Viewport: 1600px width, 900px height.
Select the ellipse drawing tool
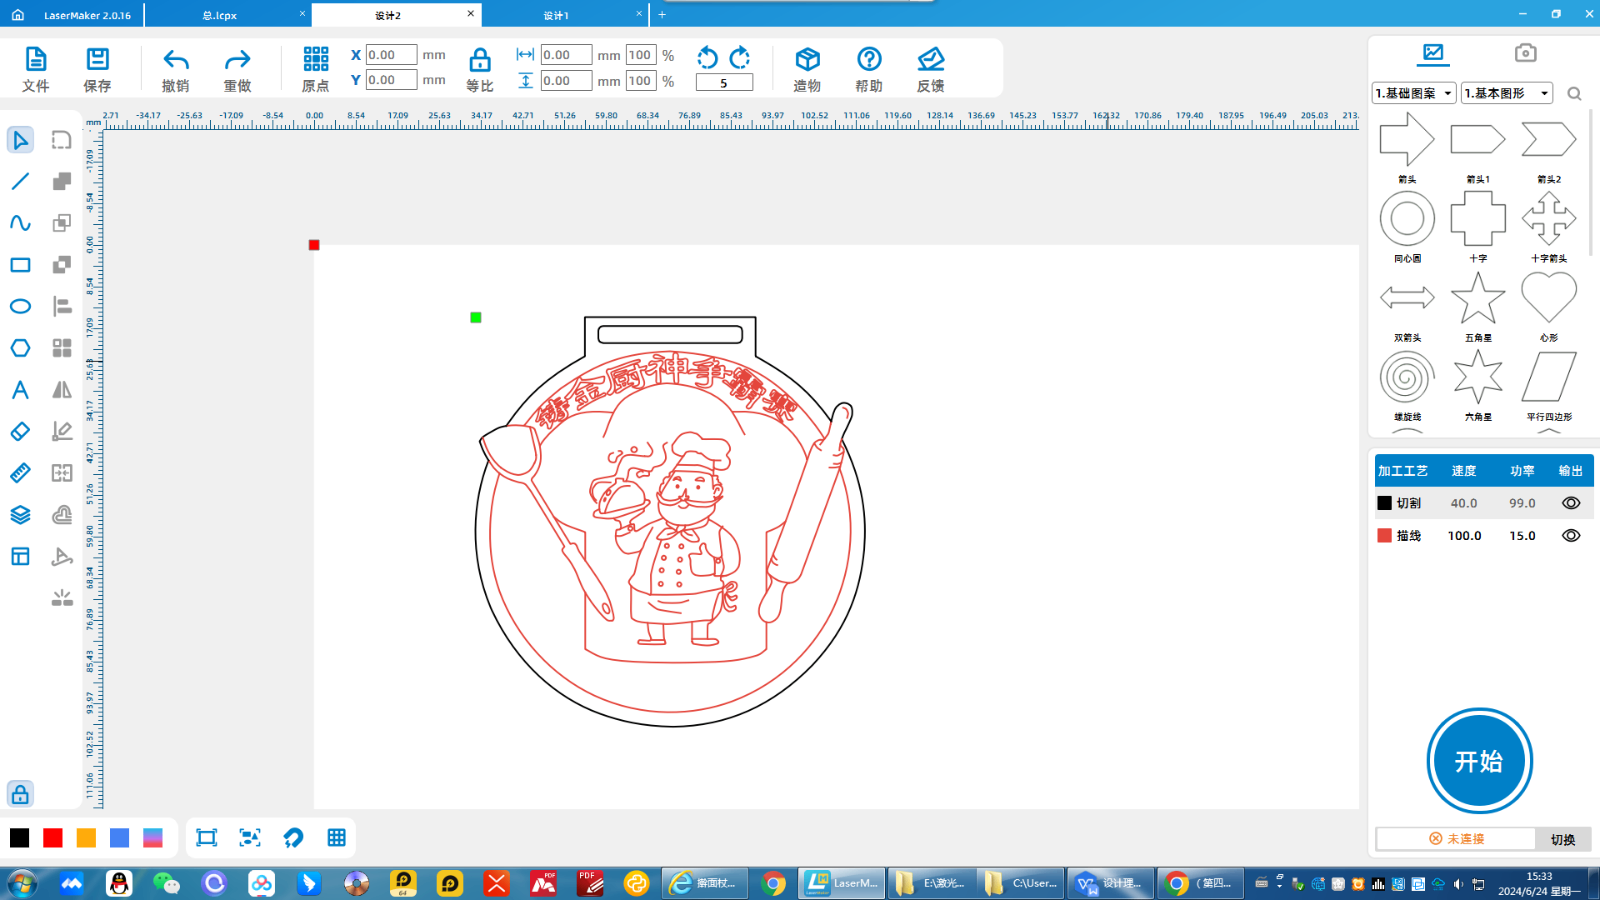coord(20,306)
